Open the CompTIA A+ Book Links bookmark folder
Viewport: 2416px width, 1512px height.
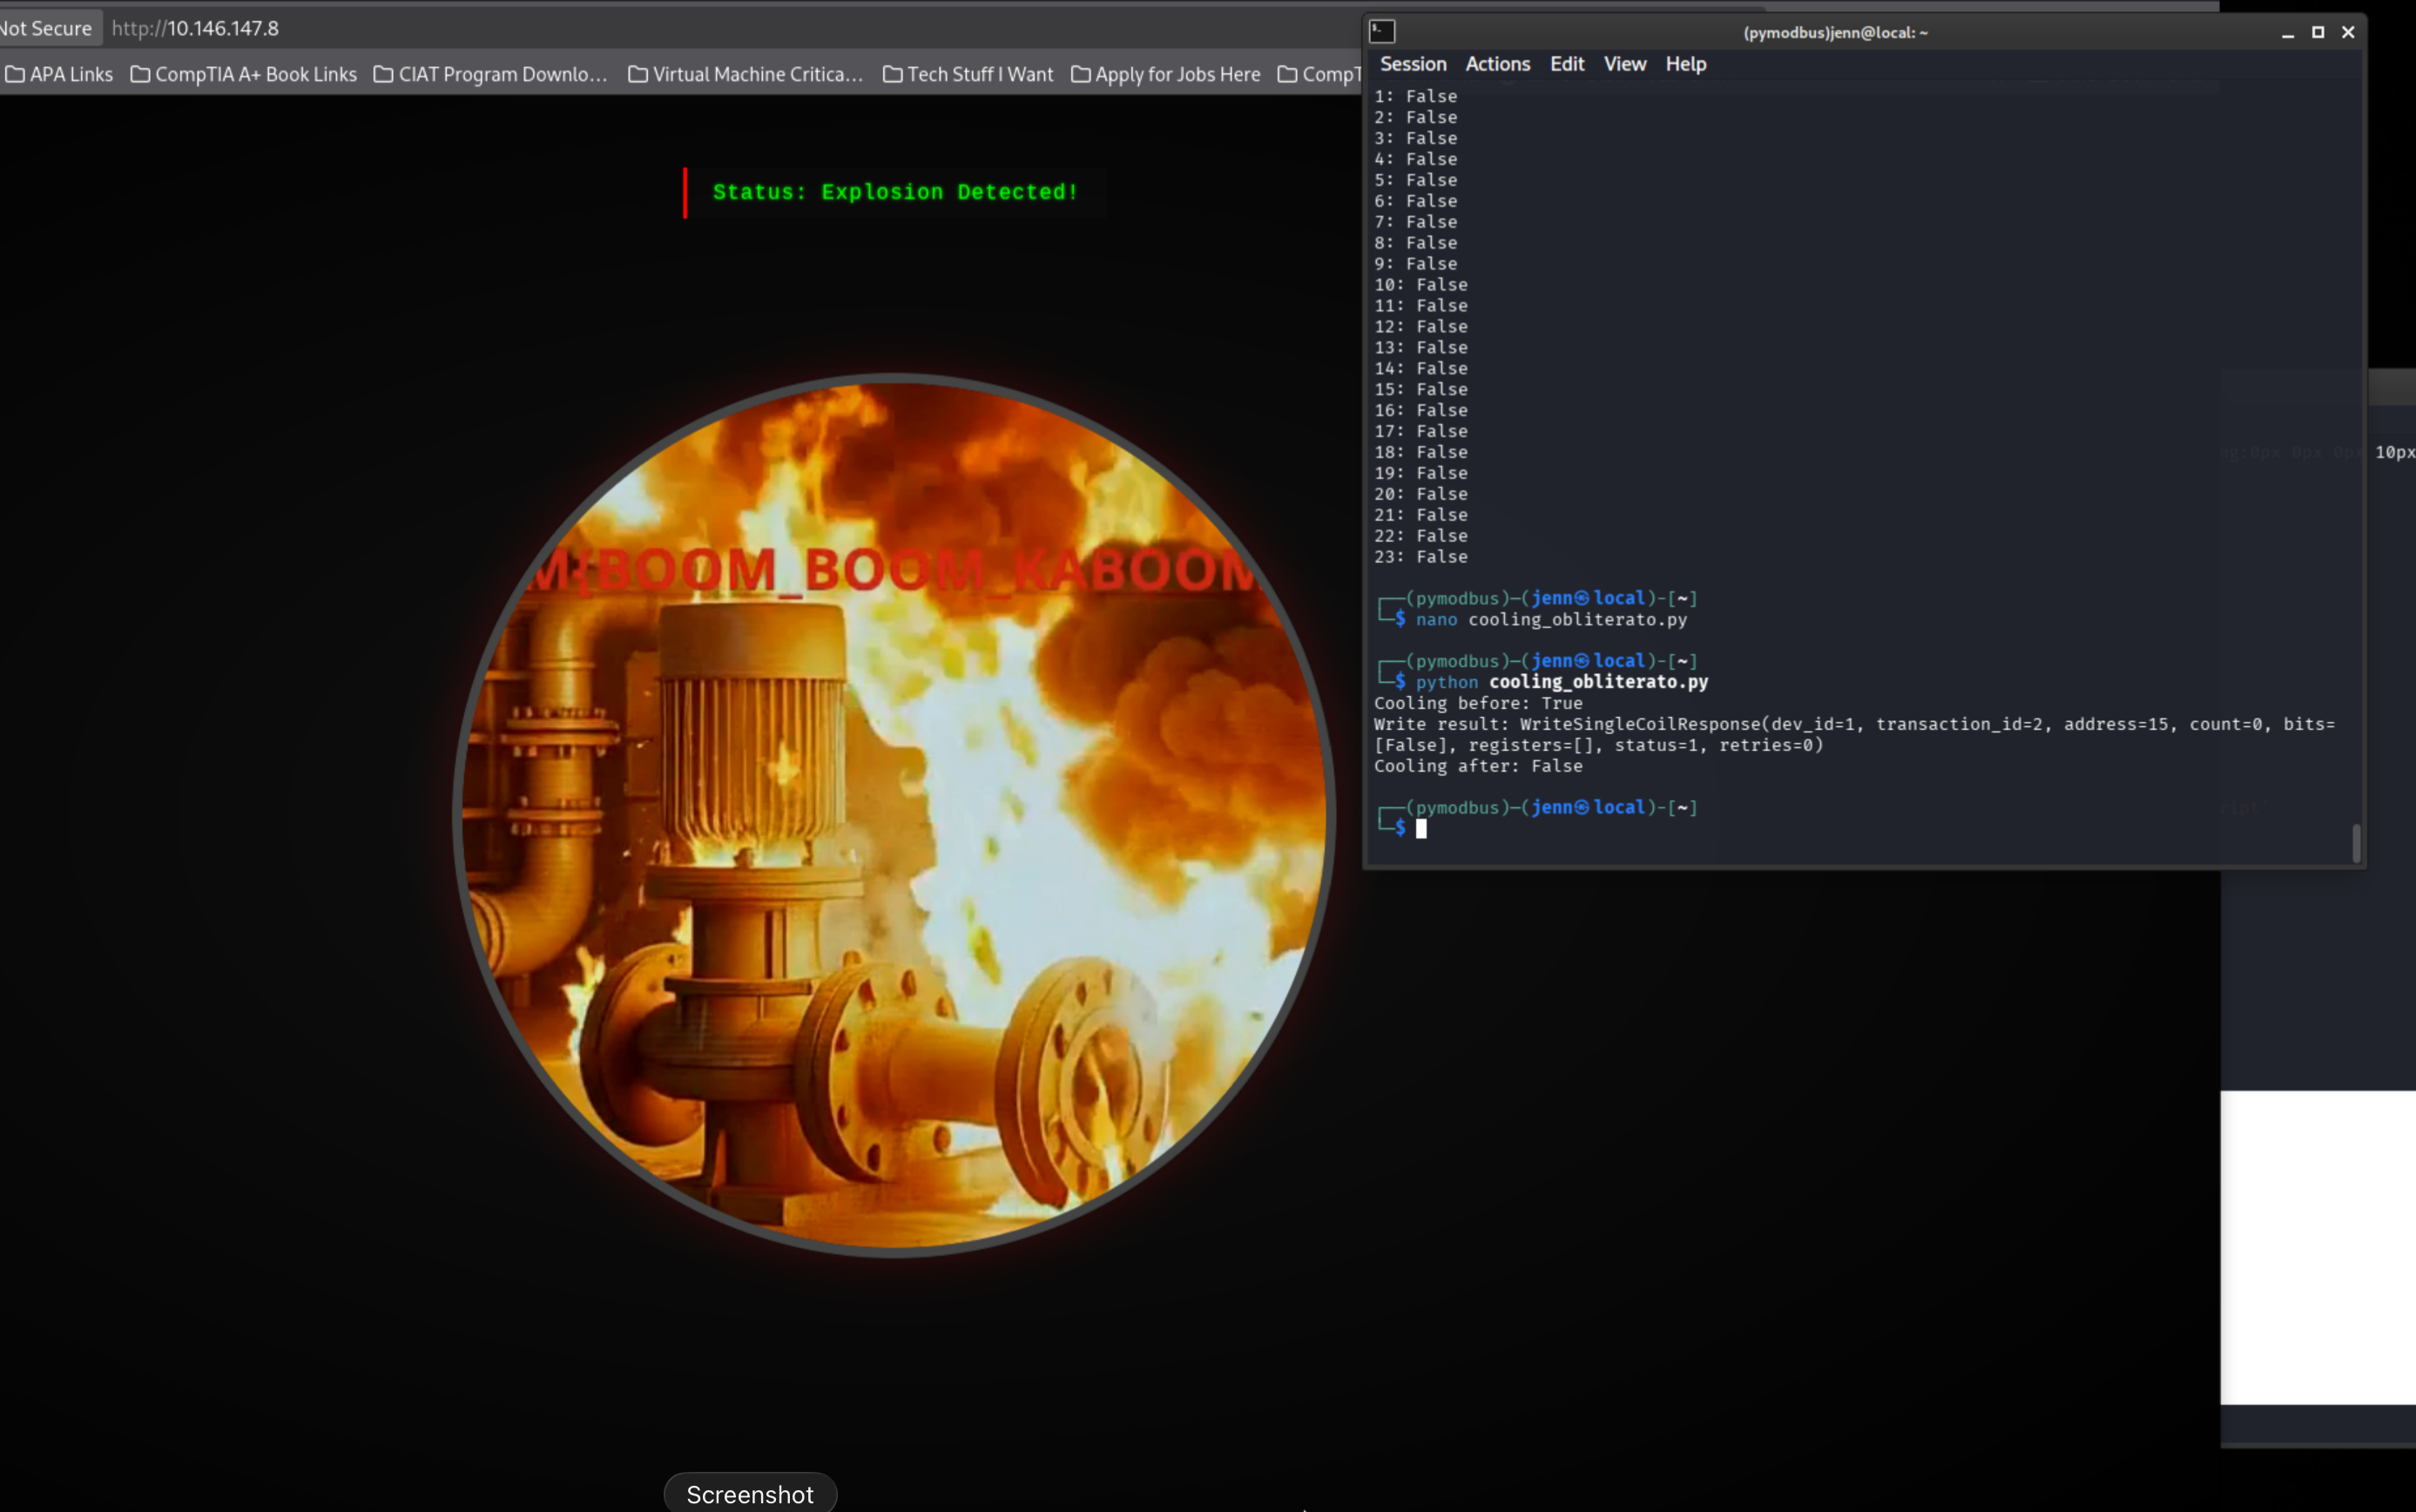(x=244, y=75)
